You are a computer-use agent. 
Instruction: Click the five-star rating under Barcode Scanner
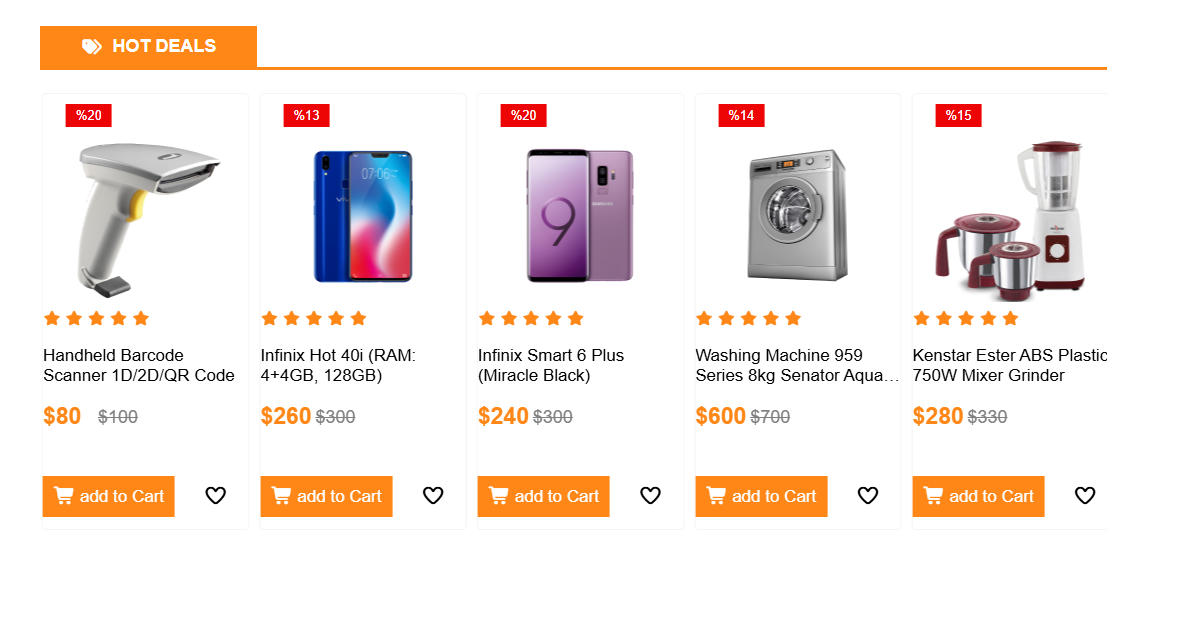pyautogui.click(x=96, y=319)
